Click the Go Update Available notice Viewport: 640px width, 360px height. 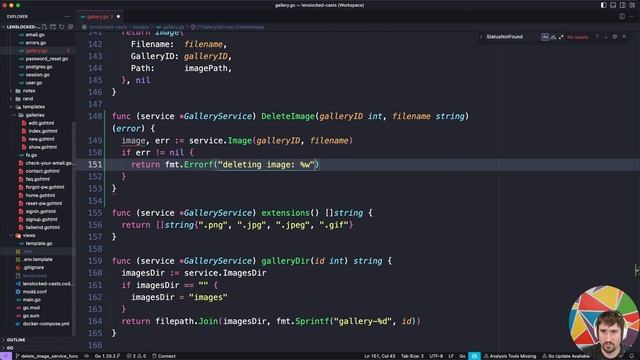tap(566, 356)
